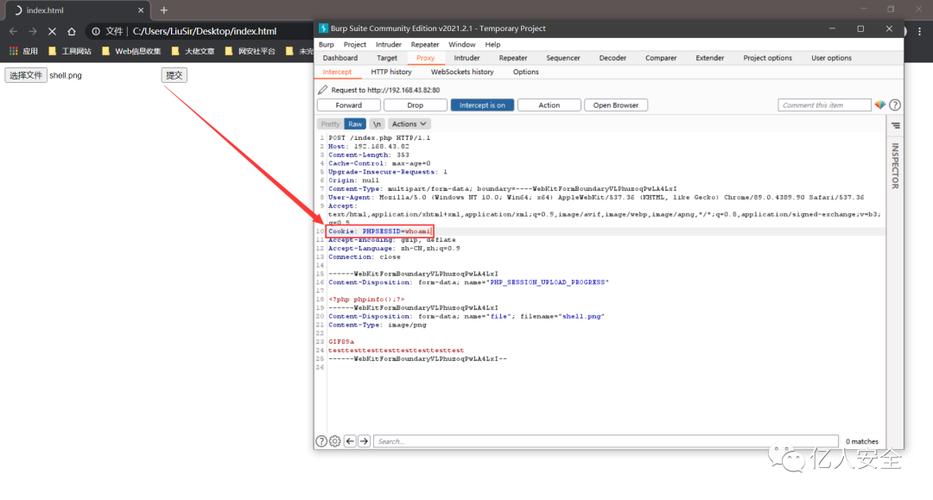
Task: Expand the vertical INSPECTOR side panel
Action: point(895,165)
